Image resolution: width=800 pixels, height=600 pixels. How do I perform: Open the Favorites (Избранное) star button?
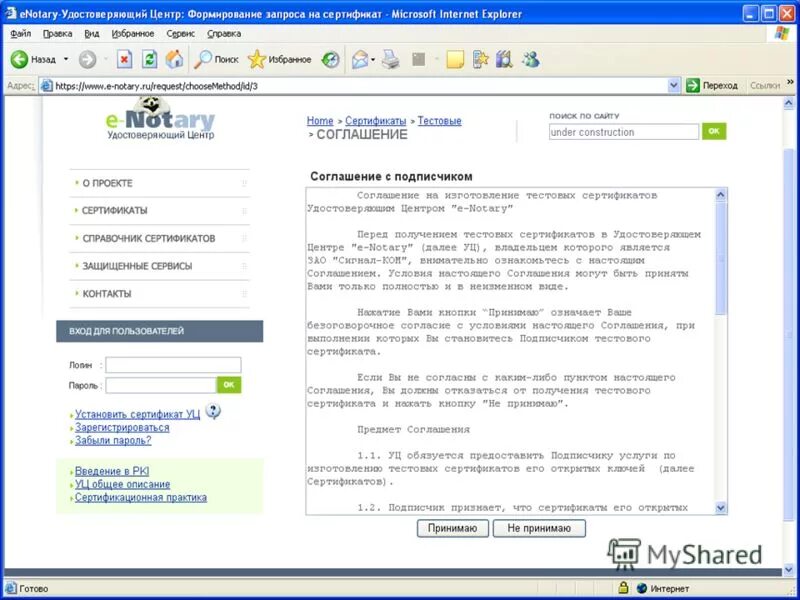tap(280, 60)
